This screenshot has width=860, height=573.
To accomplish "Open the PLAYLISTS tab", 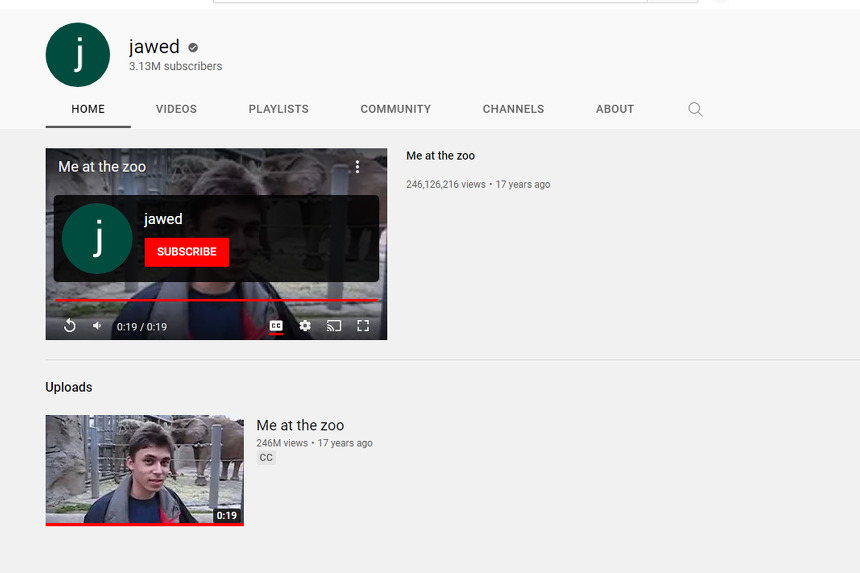I will tap(279, 109).
